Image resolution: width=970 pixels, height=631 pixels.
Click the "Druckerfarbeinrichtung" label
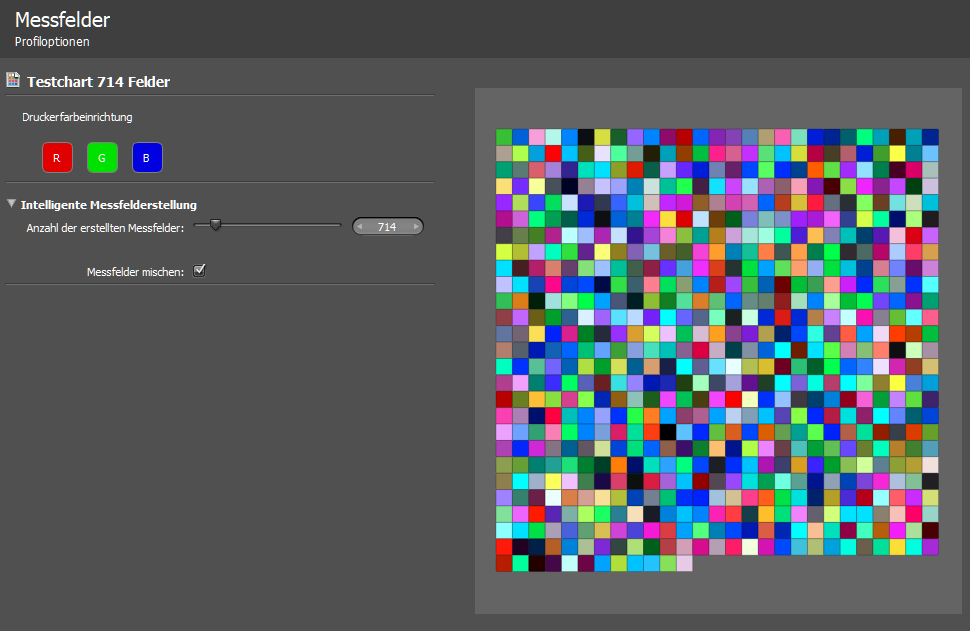tap(77, 117)
